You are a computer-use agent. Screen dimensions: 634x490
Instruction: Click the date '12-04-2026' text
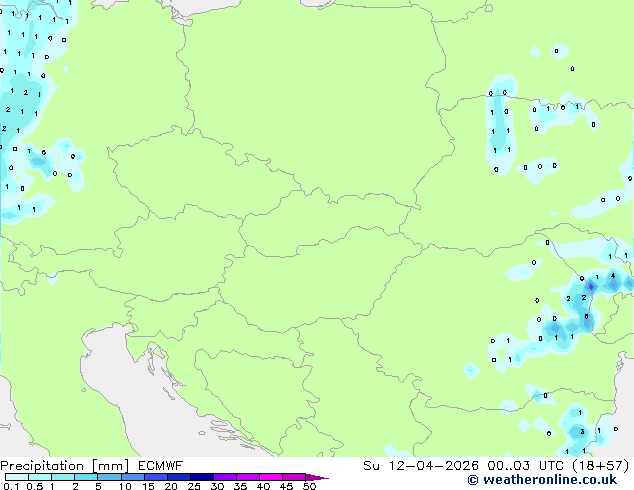(x=433, y=466)
